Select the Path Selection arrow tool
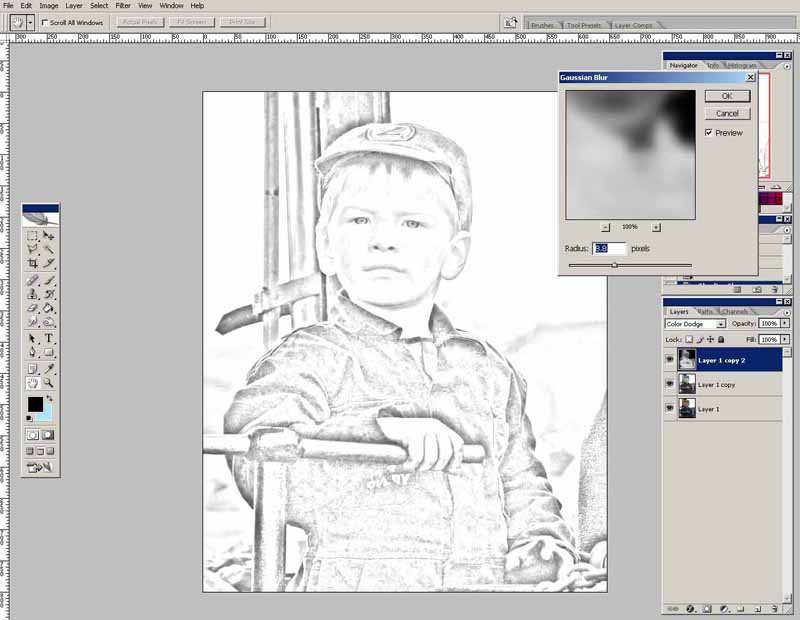The width and height of the screenshot is (800, 620). tap(33, 338)
